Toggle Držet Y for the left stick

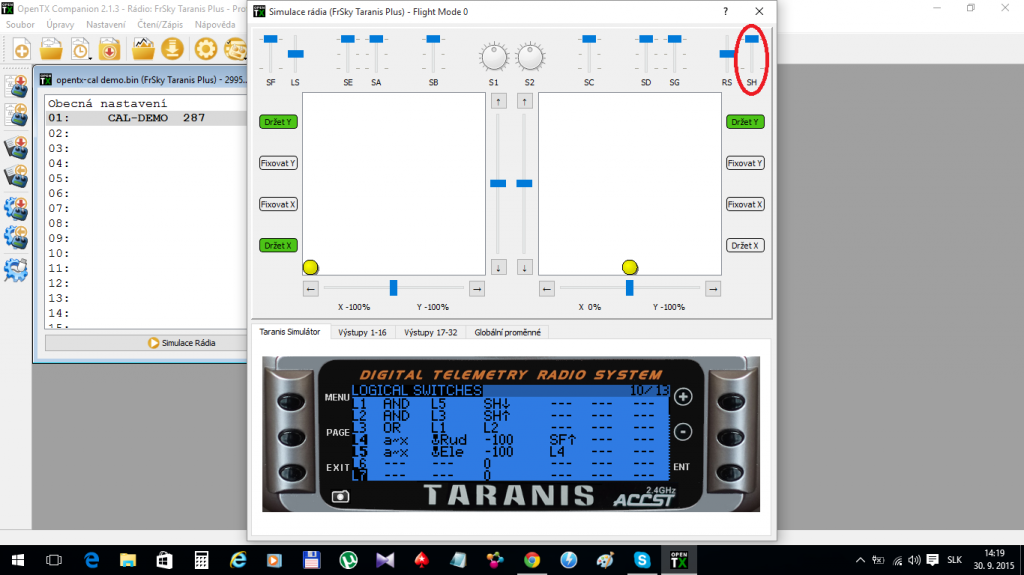(278, 121)
